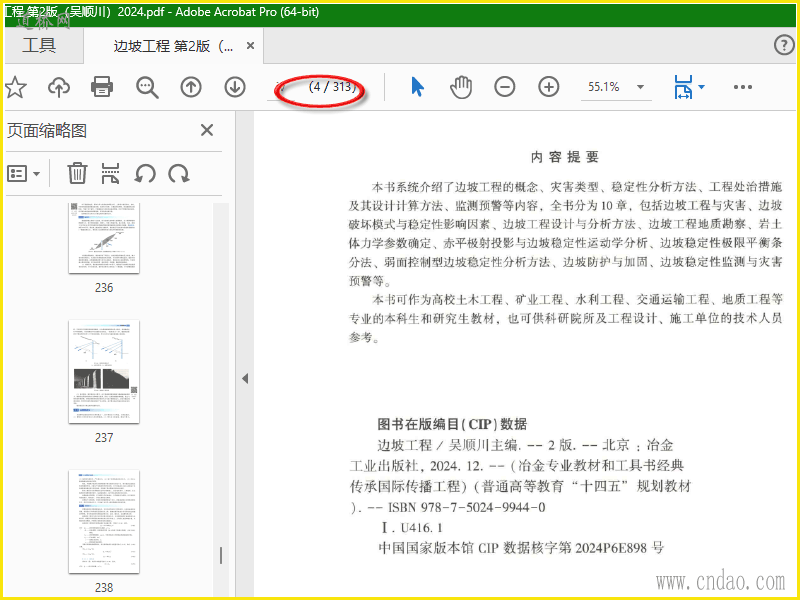Open the more tools ellipsis menu
This screenshot has height=600, width=800.
pyautogui.click(x=742, y=87)
